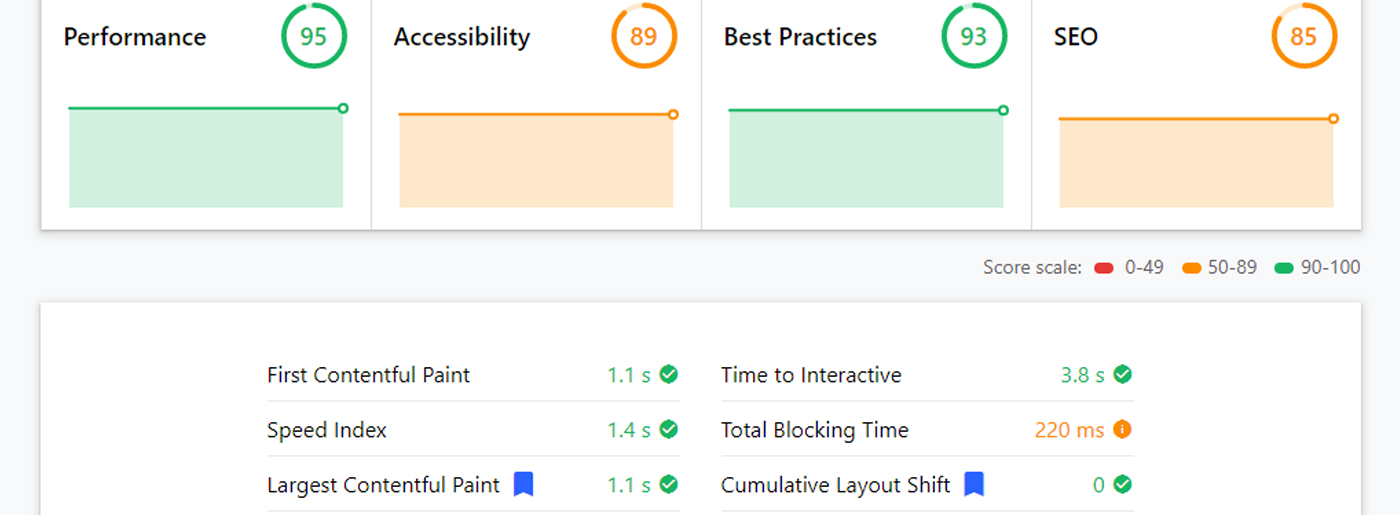Viewport: 1400px width, 515px height.
Task: Click the SEO trend chart end point
Action: tap(1333, 119)
